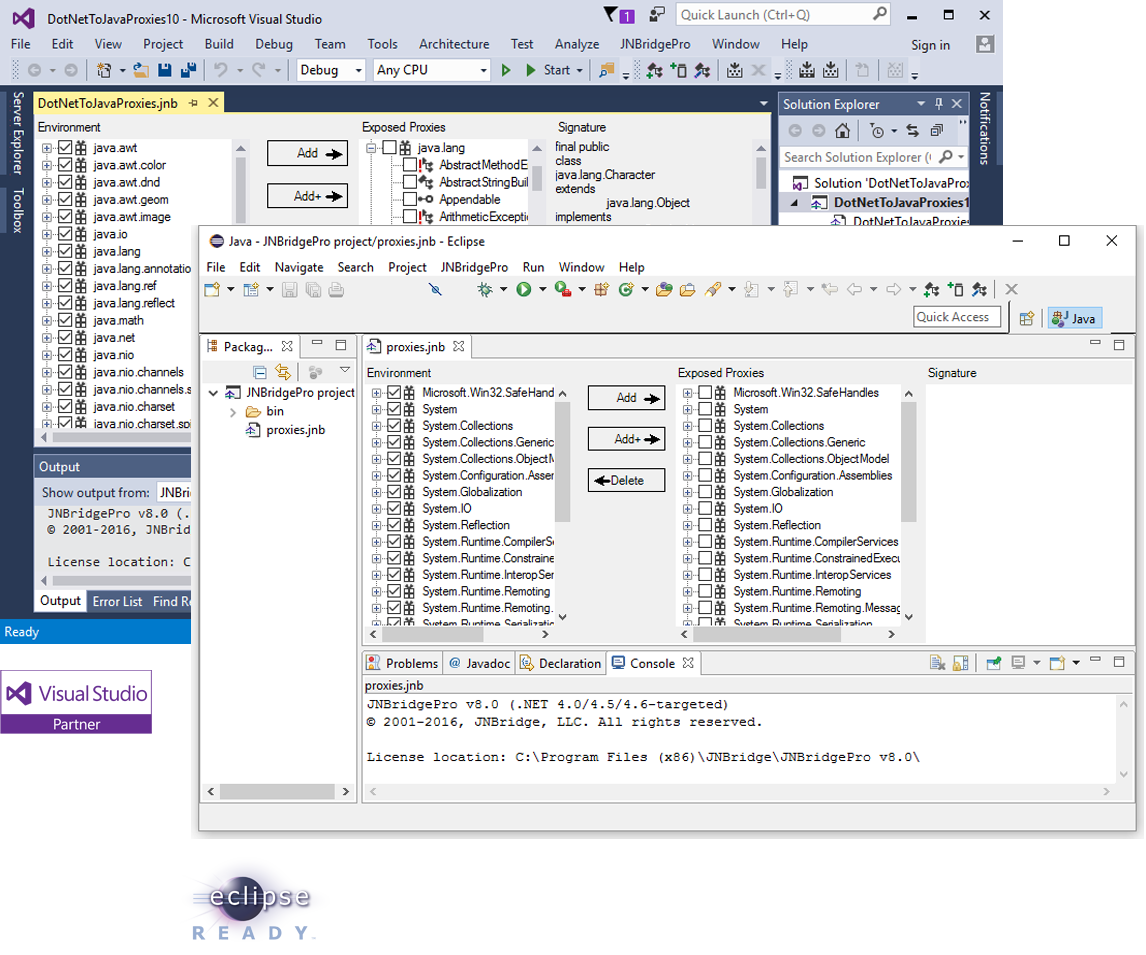Check System.Globalization in Eclipse Exposed Proxies
The width and height of the screenshot is (1146, 955).
[705, 492]
